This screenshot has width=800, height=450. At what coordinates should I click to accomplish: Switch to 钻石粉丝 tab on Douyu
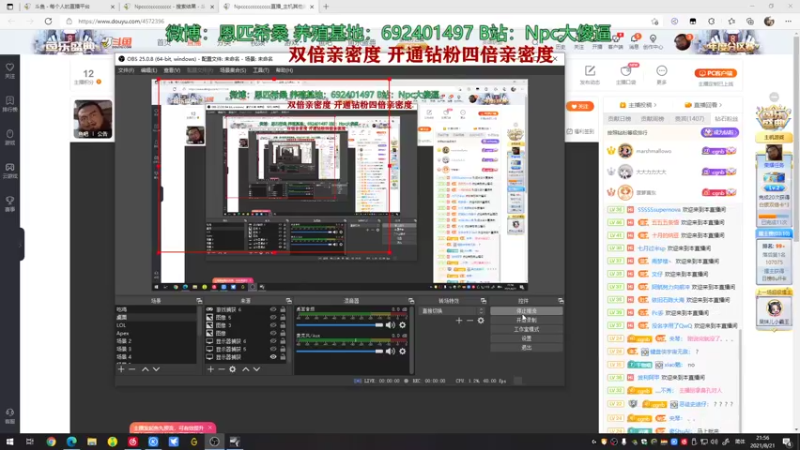click(x=726, y=119)
